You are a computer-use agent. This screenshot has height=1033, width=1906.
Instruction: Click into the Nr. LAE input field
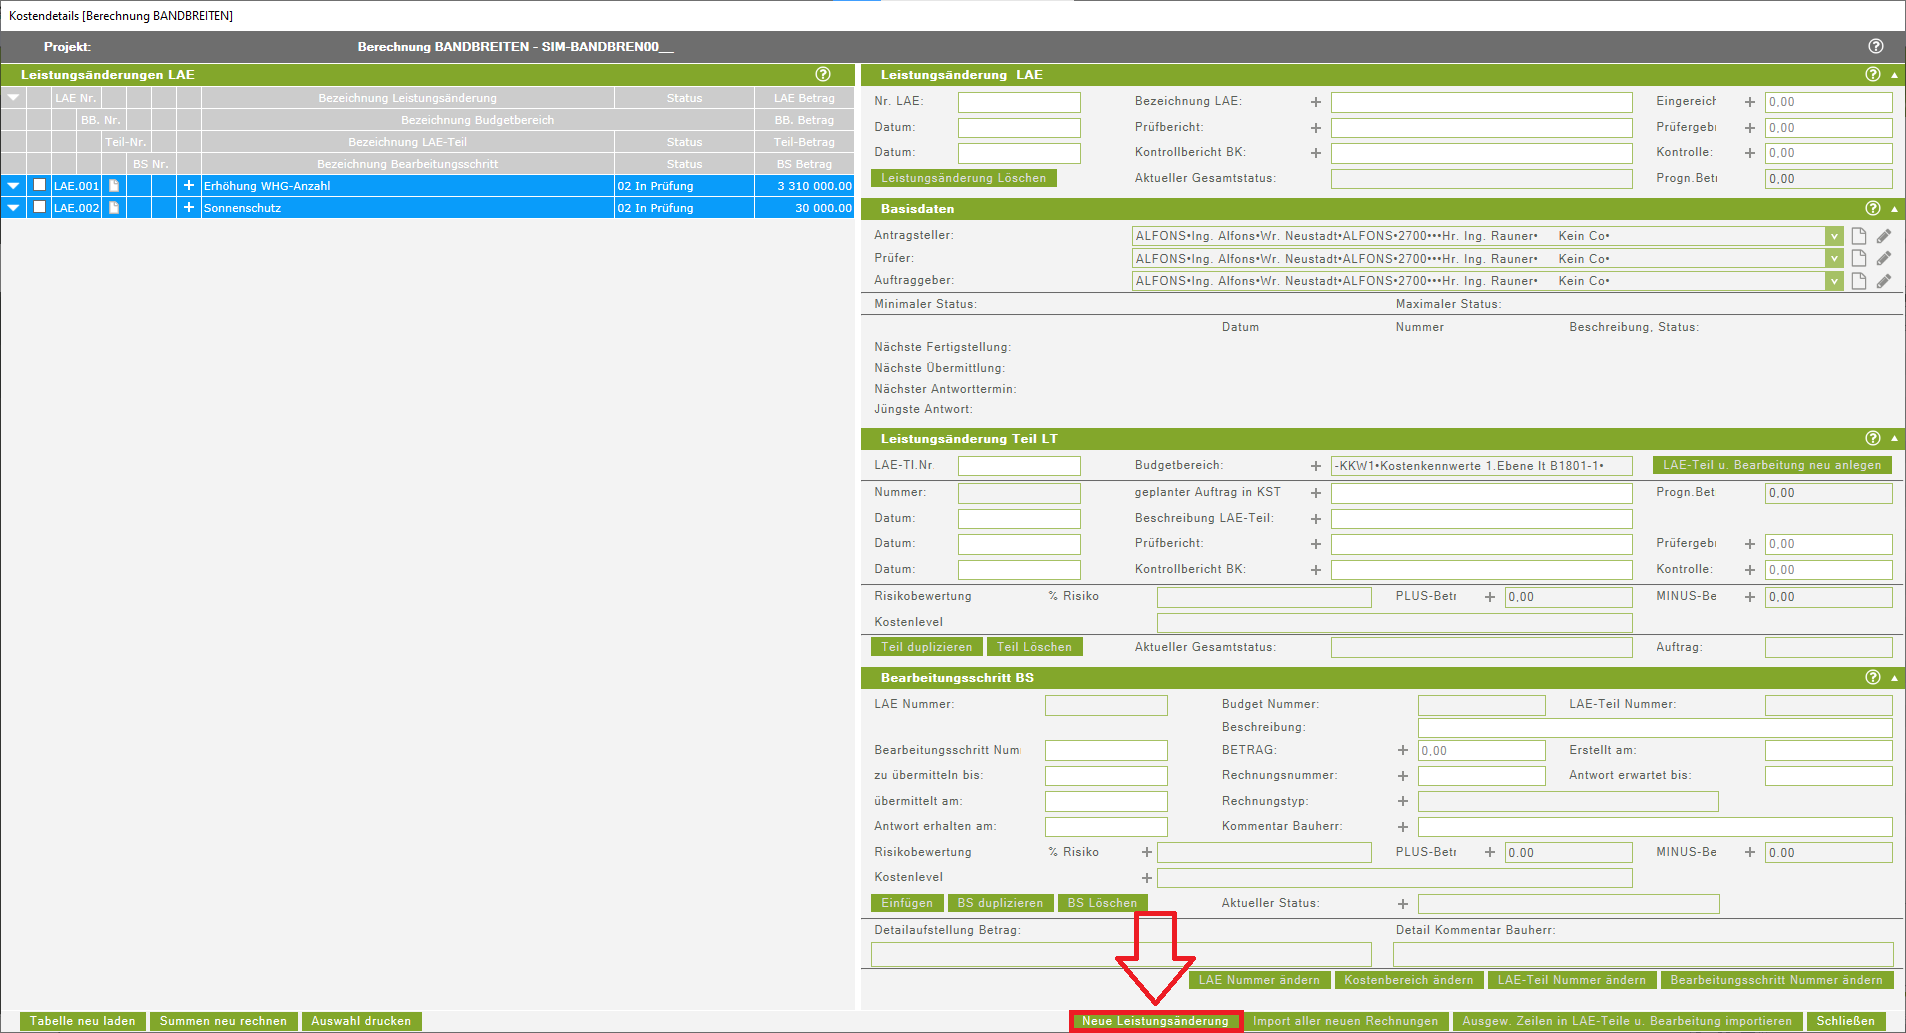[x=1018, y=102]
